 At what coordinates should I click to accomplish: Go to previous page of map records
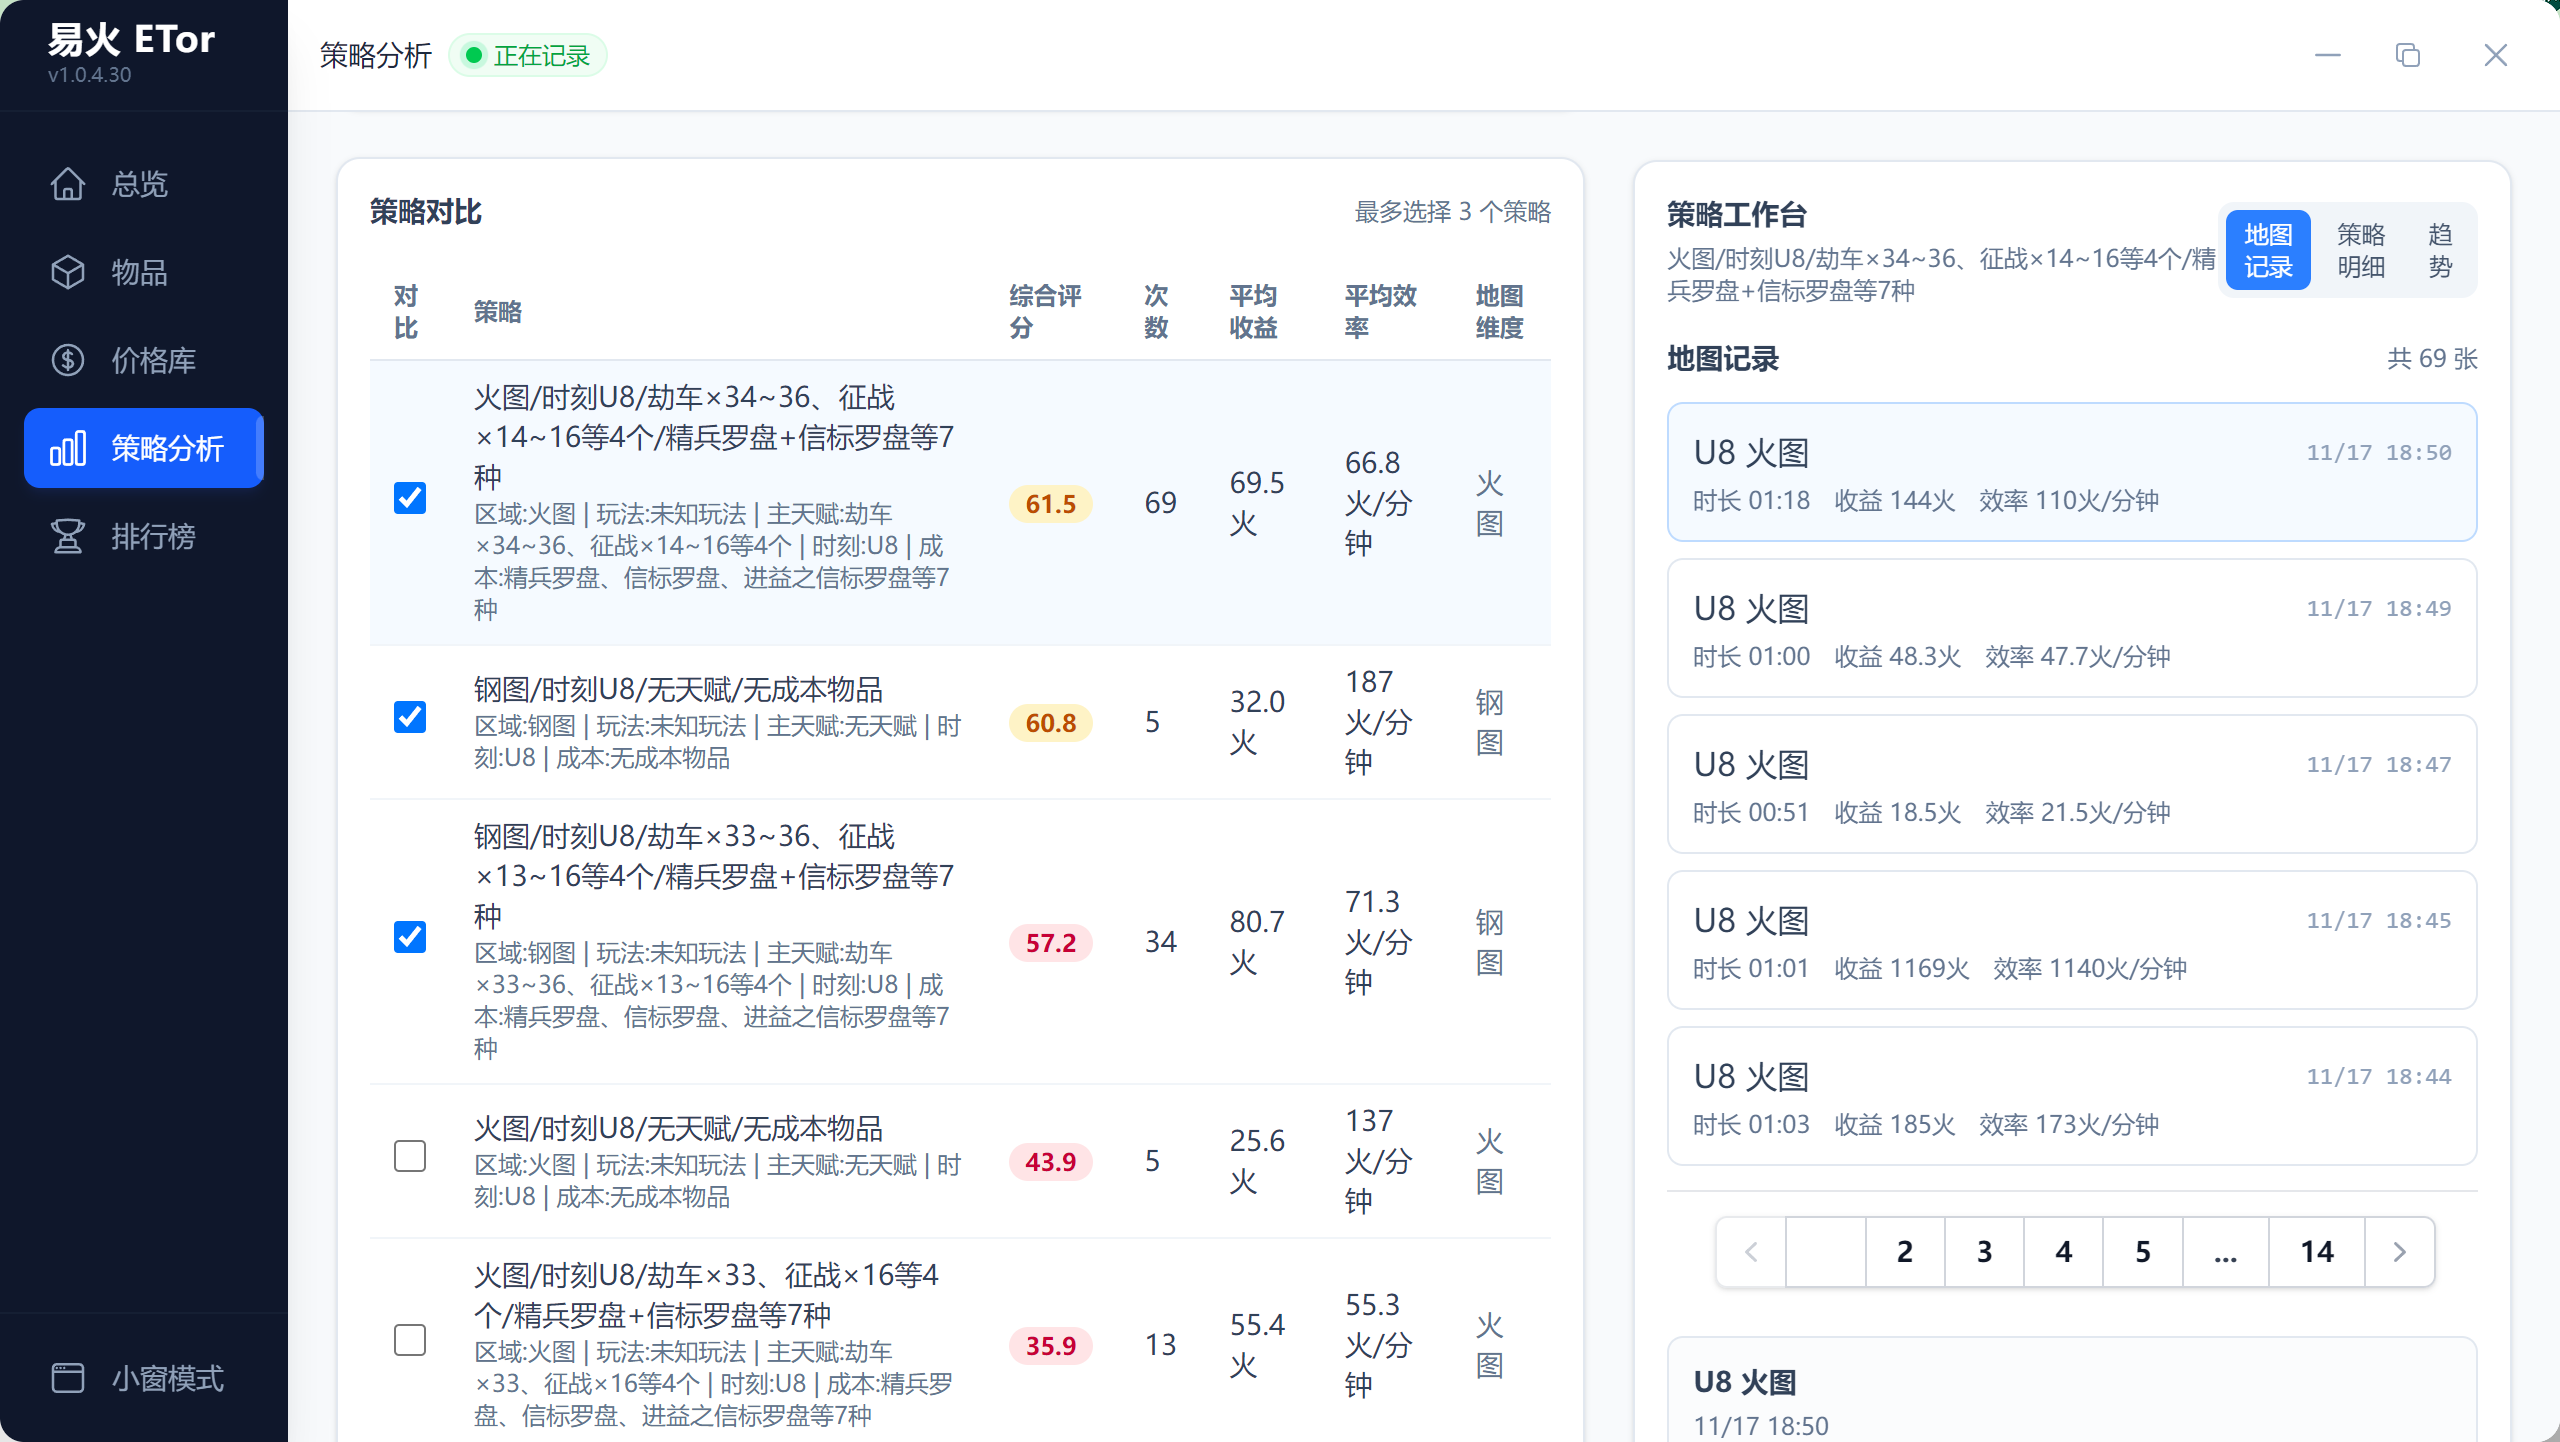coord(1751,1251)
